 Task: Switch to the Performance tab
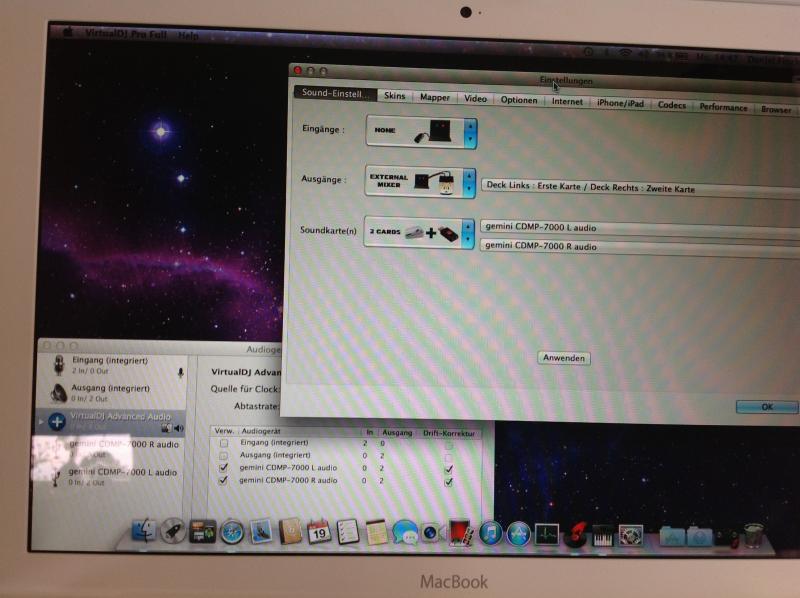(x=723, y=107)
